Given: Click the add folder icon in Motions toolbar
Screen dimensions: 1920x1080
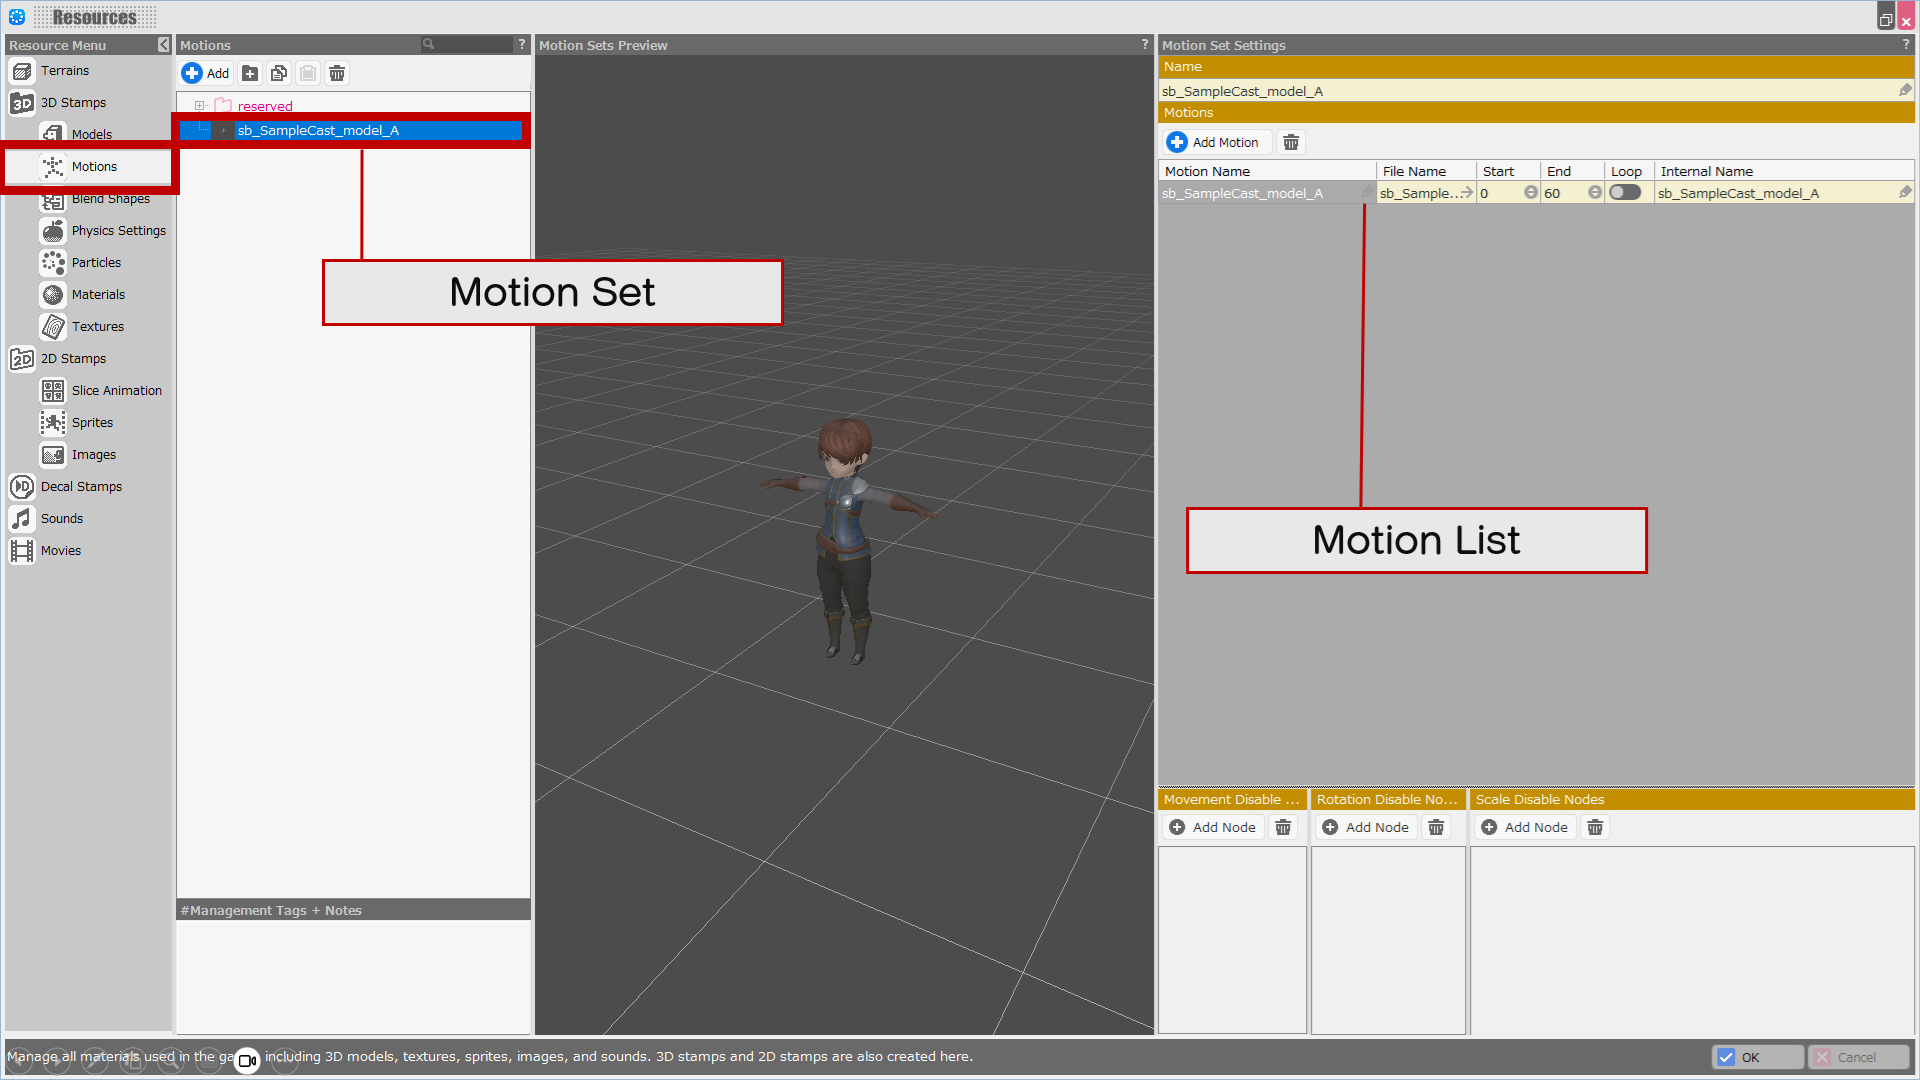Looking at the screenshot, I should 250,73.
